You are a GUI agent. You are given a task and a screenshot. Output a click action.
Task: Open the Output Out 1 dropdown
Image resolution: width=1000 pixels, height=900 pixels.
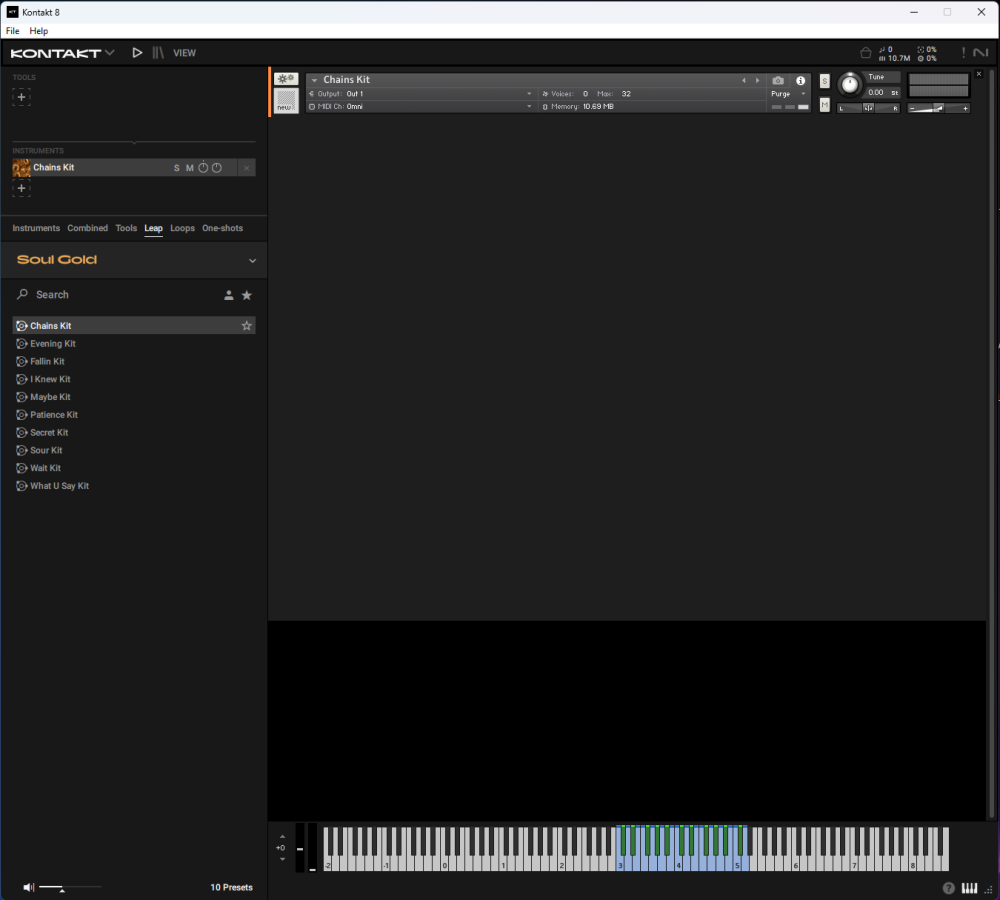coord(421,94)
